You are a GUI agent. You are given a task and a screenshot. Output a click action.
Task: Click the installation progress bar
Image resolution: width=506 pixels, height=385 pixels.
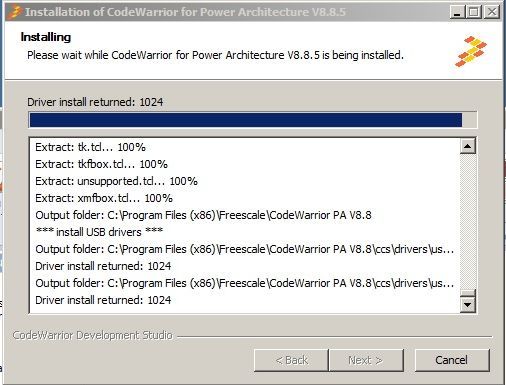(x=253, y=120)
